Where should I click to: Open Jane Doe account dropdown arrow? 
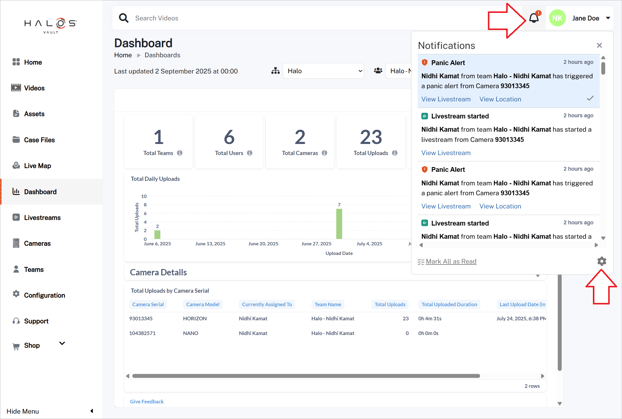pyautogui.click(x=608, y=18)
